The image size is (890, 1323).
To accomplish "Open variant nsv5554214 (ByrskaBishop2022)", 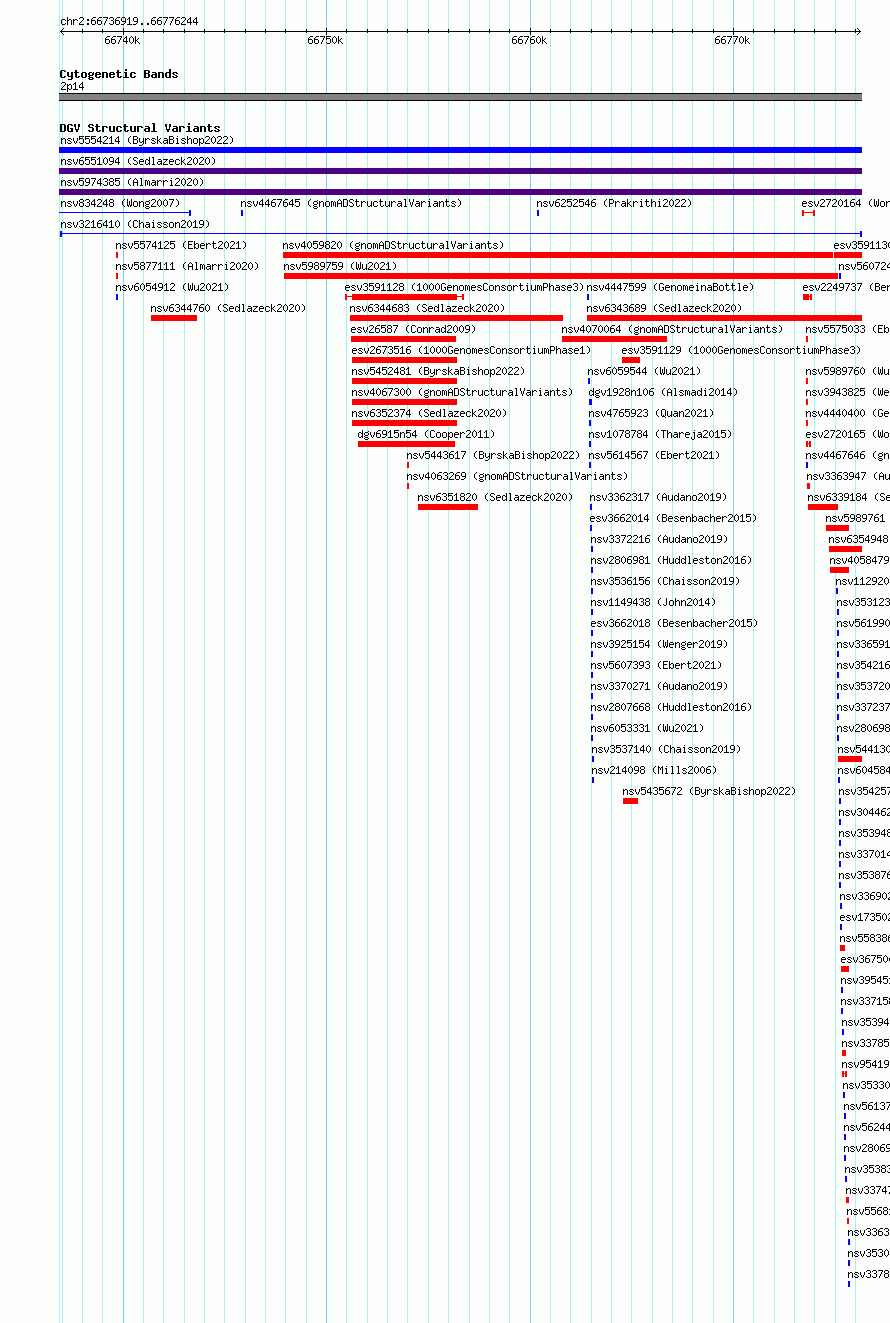I will click(147, 141).
